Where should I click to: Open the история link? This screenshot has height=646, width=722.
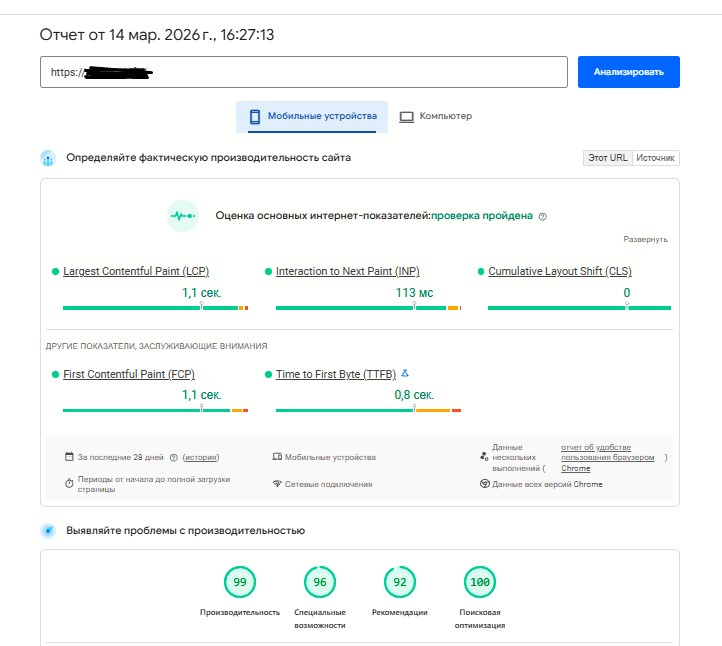(x=201, y=457)
